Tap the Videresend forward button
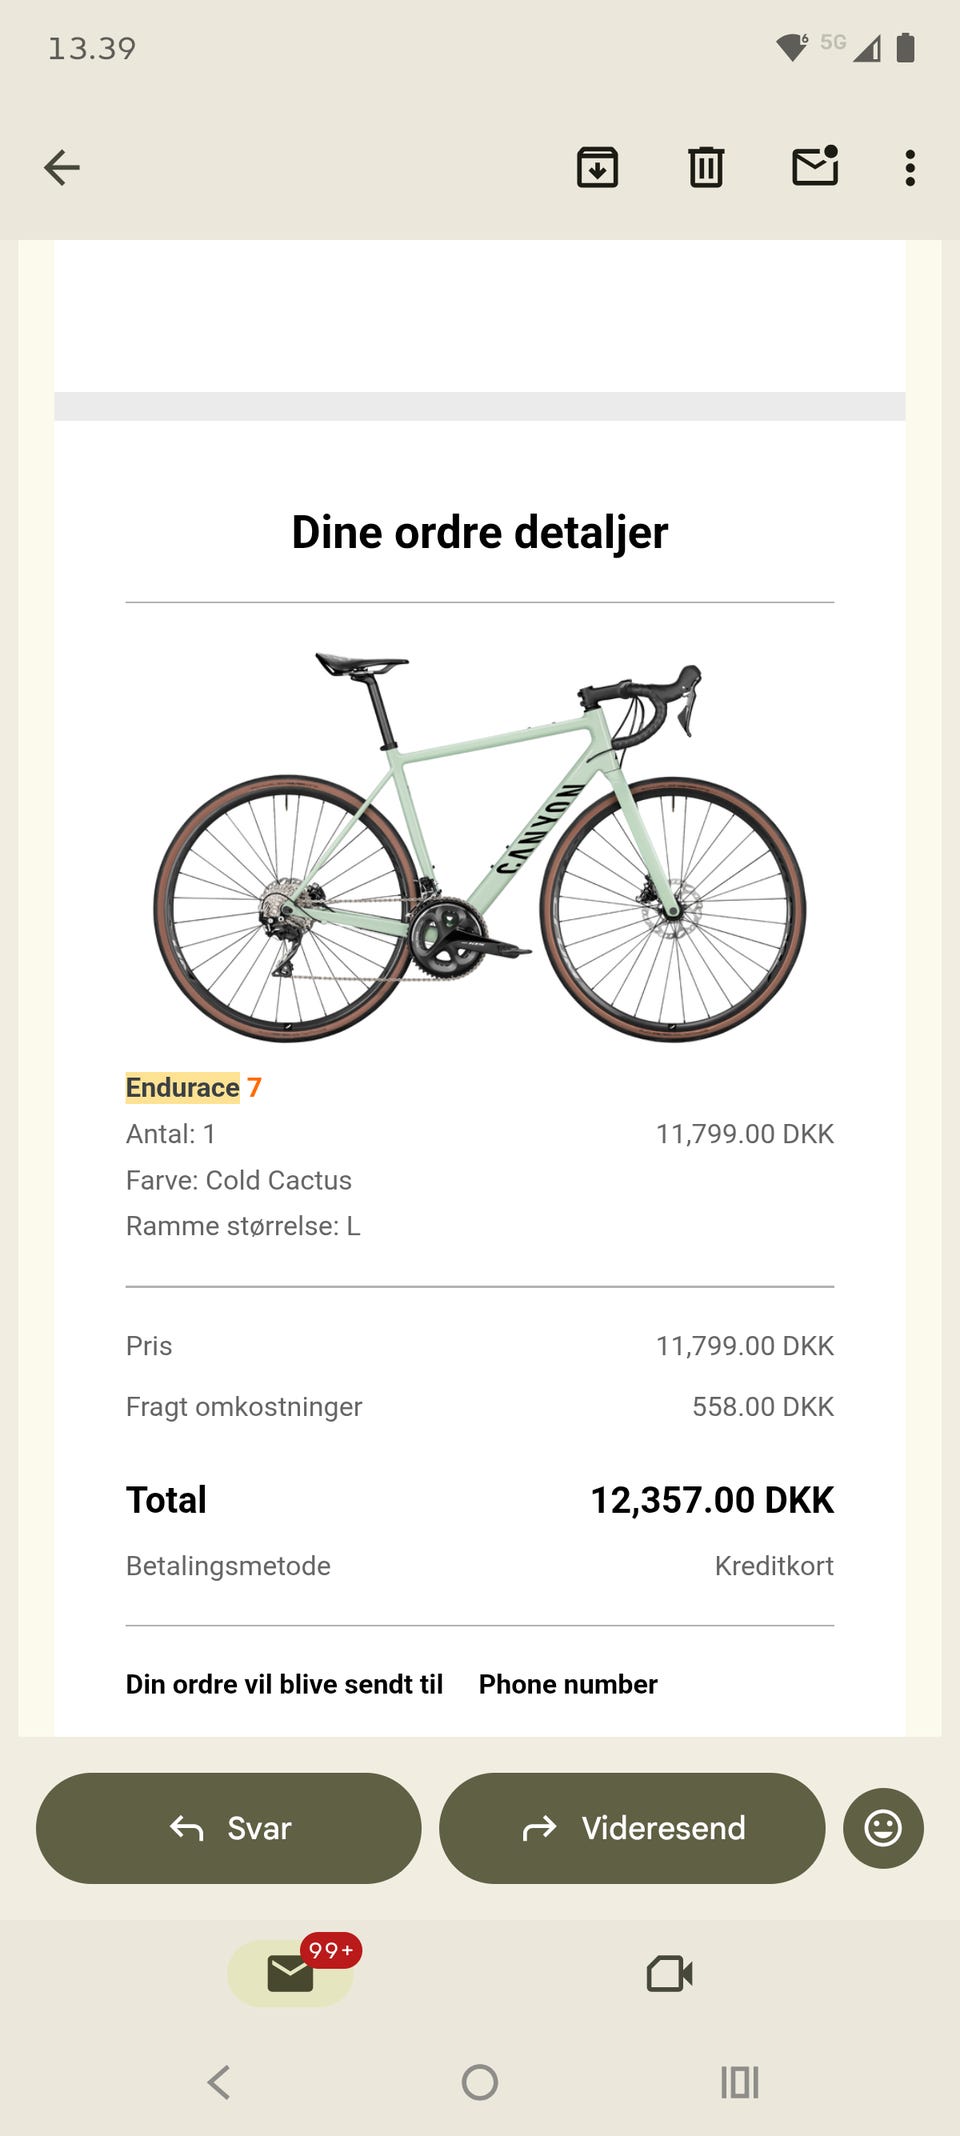Viewport: 960px width, 2136px height. [x=632, y=1828]
